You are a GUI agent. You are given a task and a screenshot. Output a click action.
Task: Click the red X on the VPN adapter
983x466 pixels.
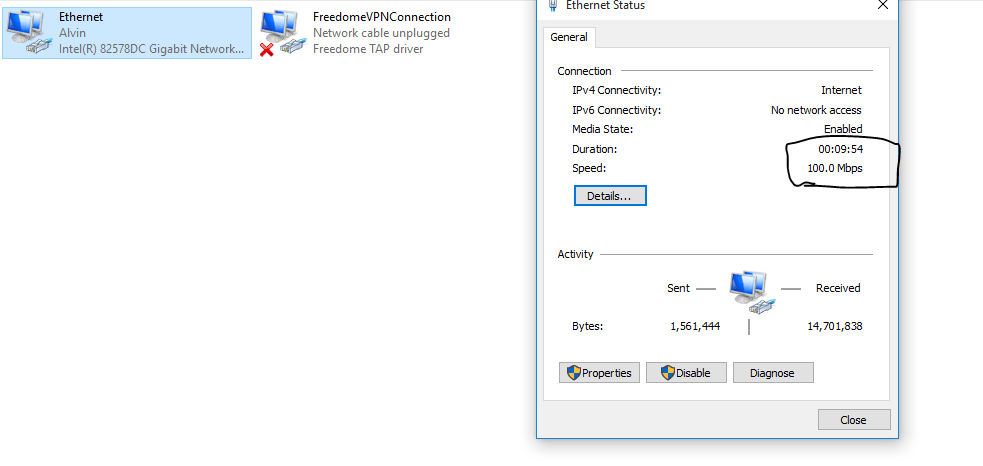(267, 49)
